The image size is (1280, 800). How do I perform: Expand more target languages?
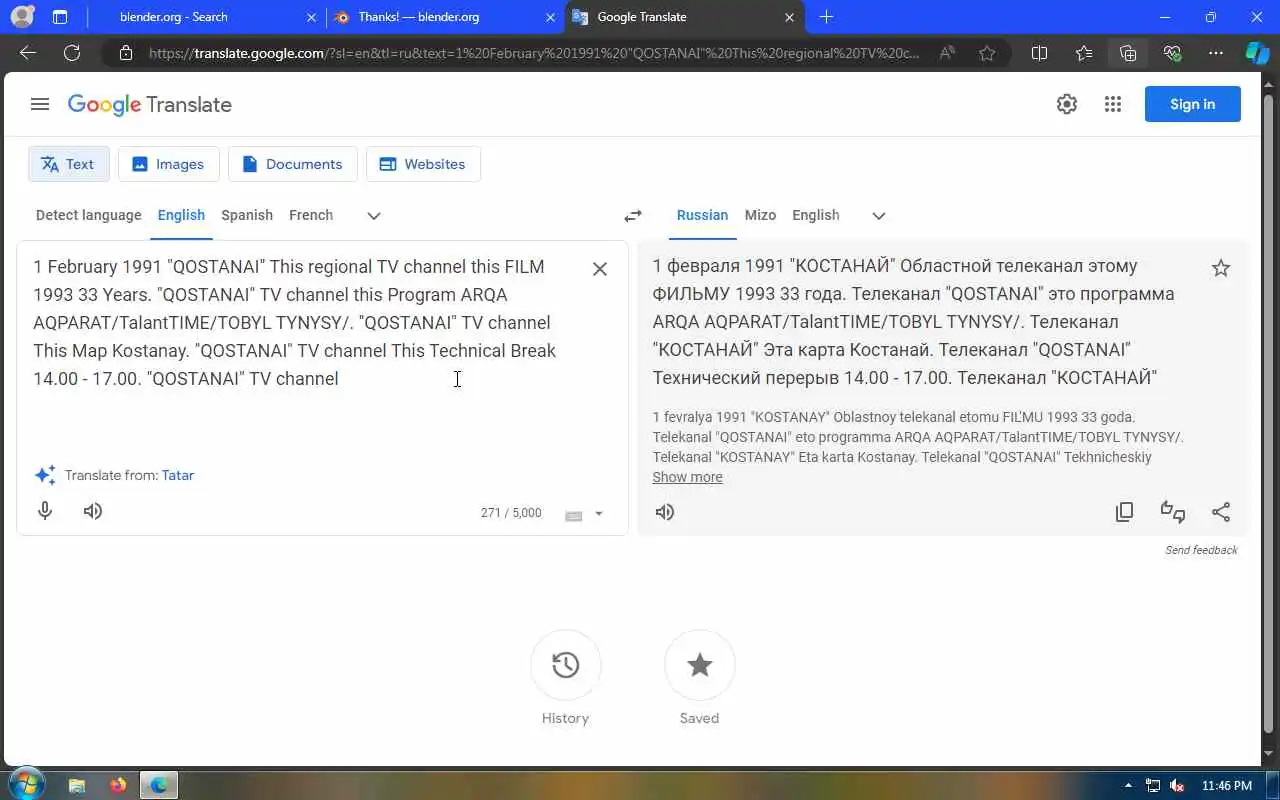[879, 216]
